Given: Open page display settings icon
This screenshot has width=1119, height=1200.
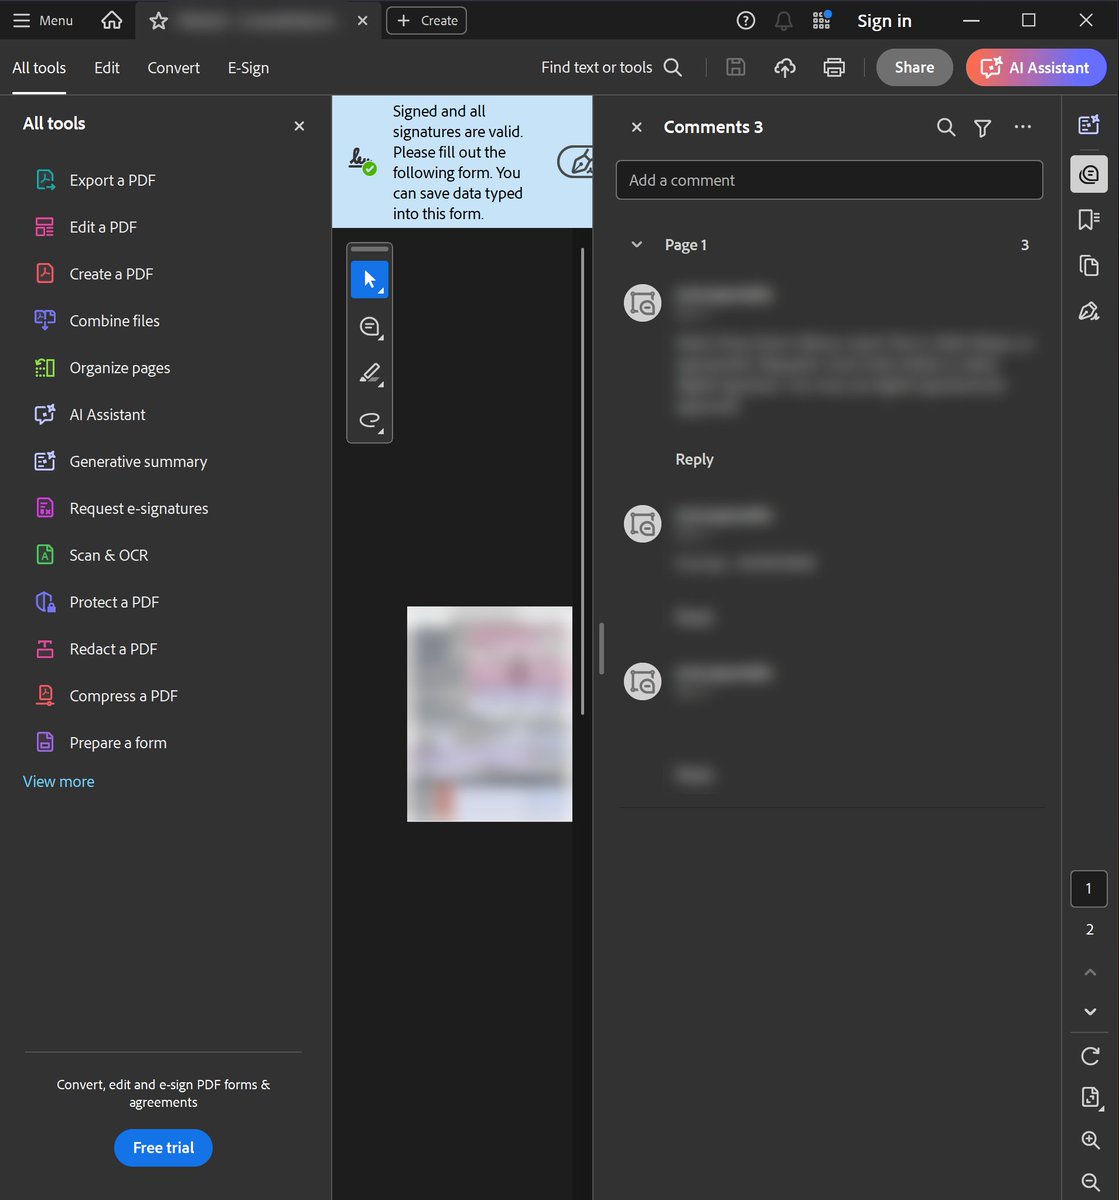Looking at the screenshot, I should [1090, 1098].
